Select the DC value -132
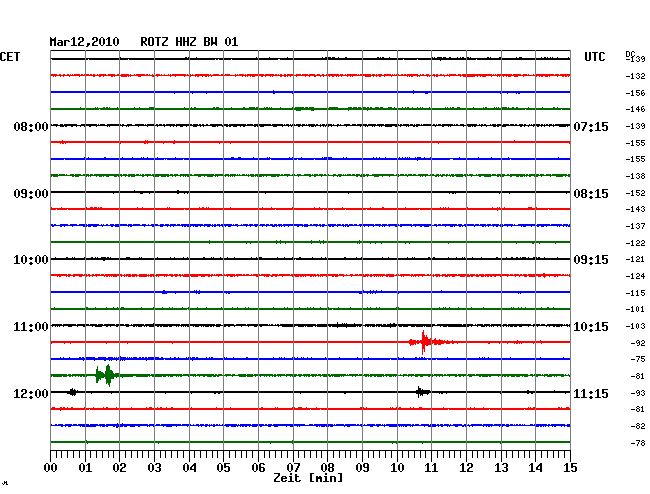 point(635,76)
